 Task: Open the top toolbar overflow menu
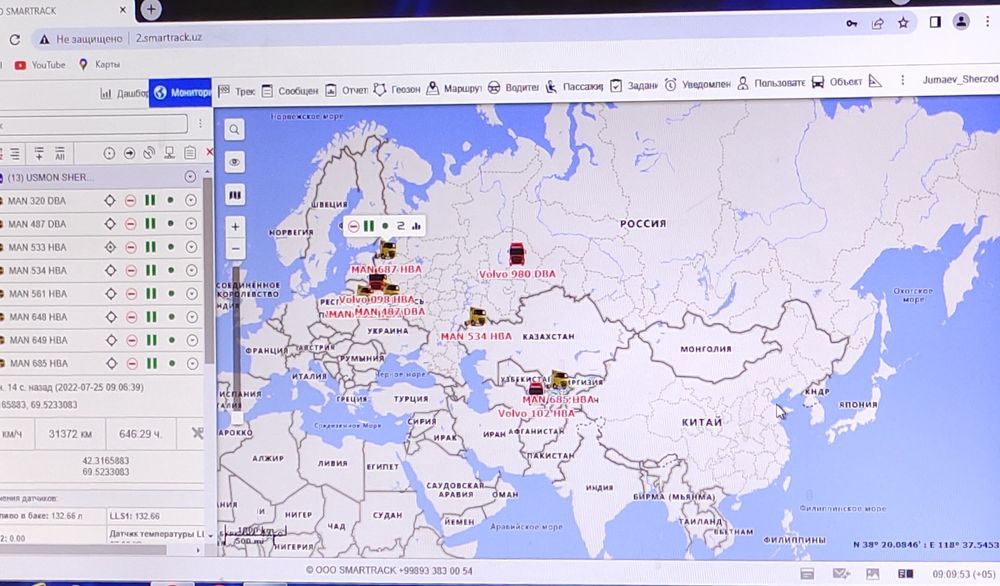902,80
